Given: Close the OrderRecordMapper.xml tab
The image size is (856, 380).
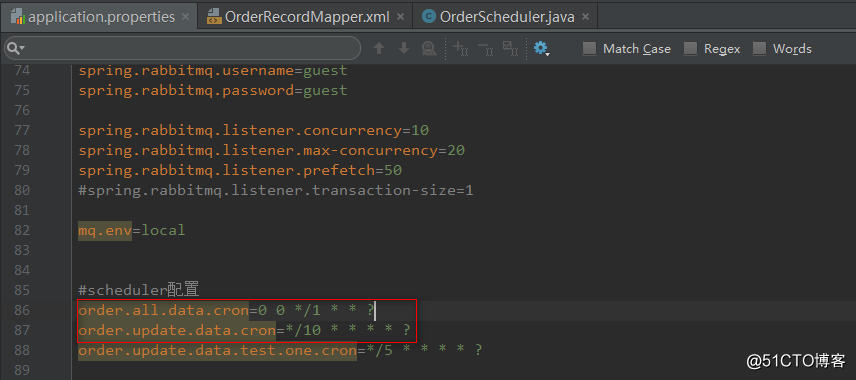Looking at the screenshot, I should (x=401, y=17).
